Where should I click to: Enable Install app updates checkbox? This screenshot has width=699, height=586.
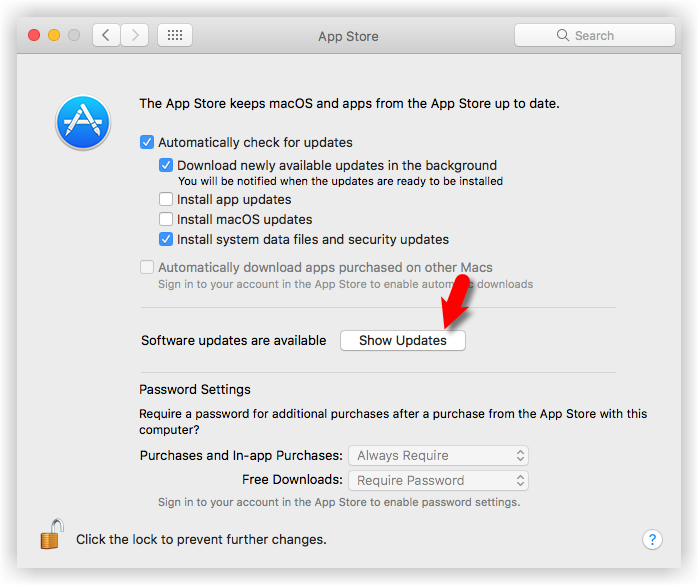point(166,199)
